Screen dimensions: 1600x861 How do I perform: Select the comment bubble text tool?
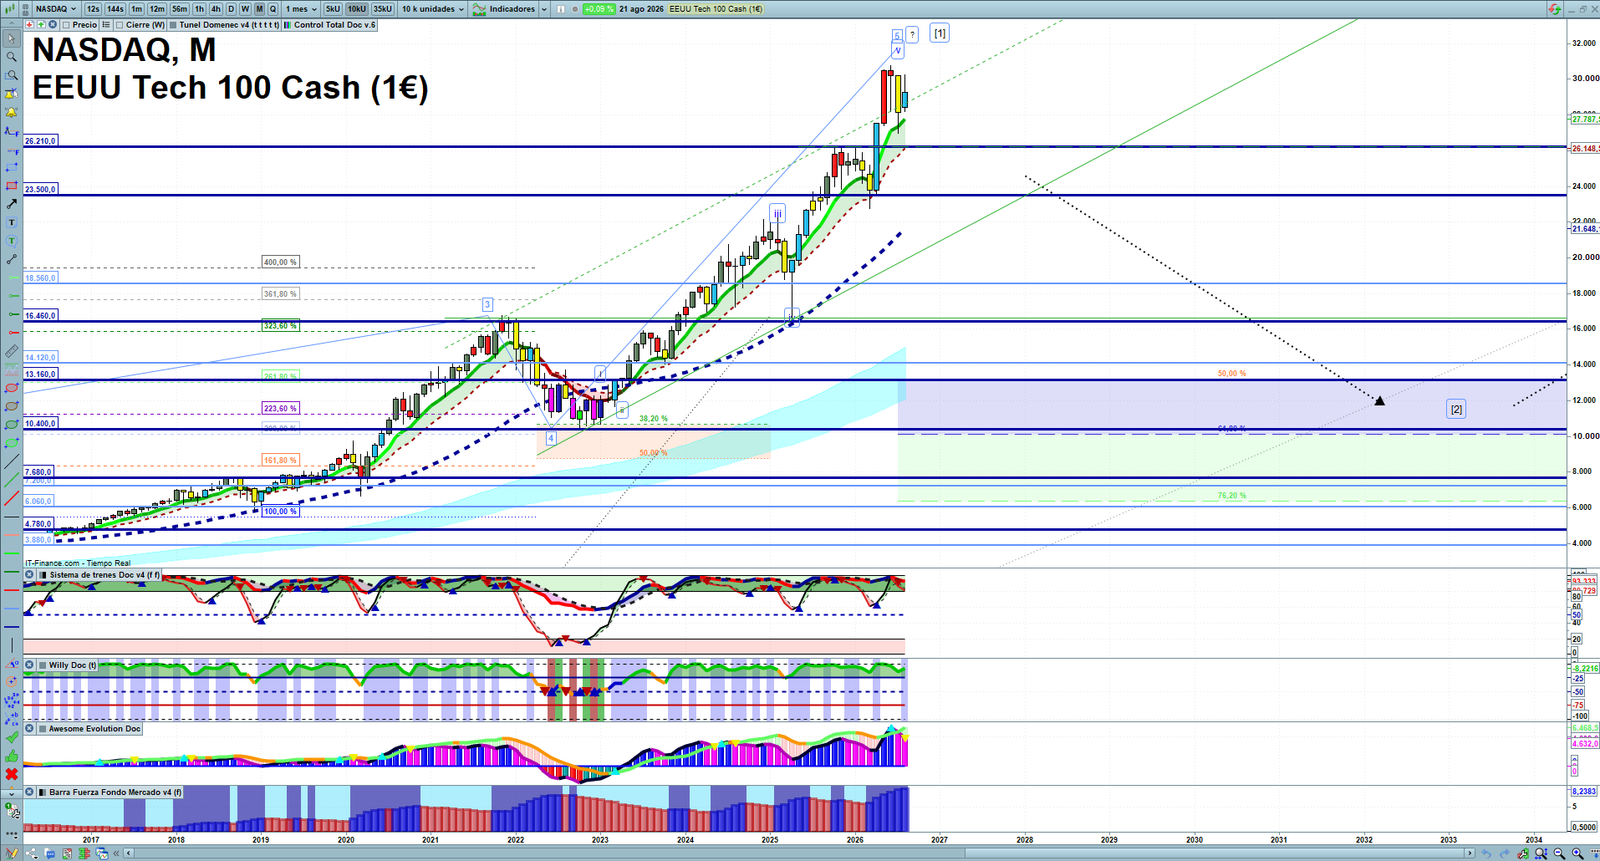coord(11,240)
